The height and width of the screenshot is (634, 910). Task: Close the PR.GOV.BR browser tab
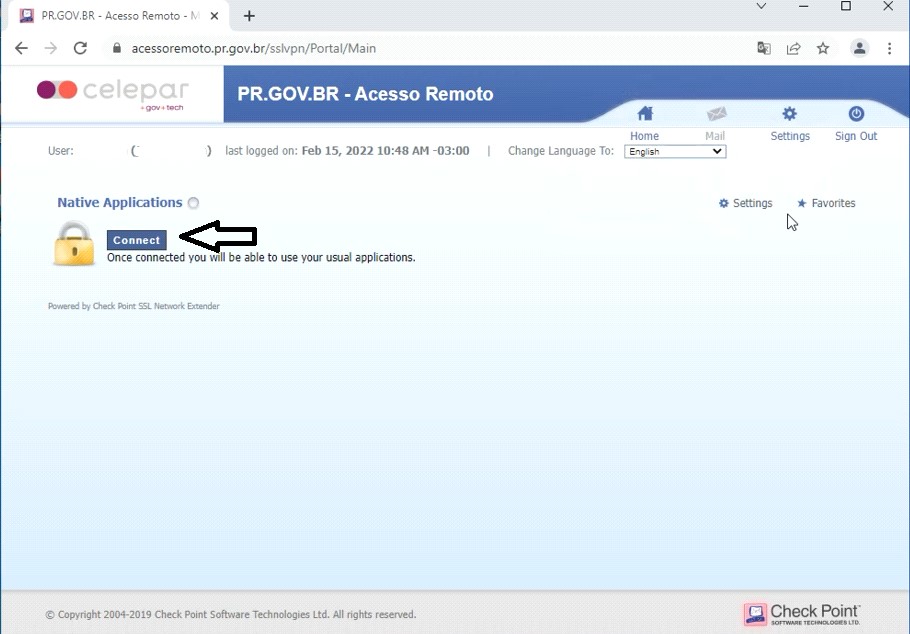[x=214, y=16]
